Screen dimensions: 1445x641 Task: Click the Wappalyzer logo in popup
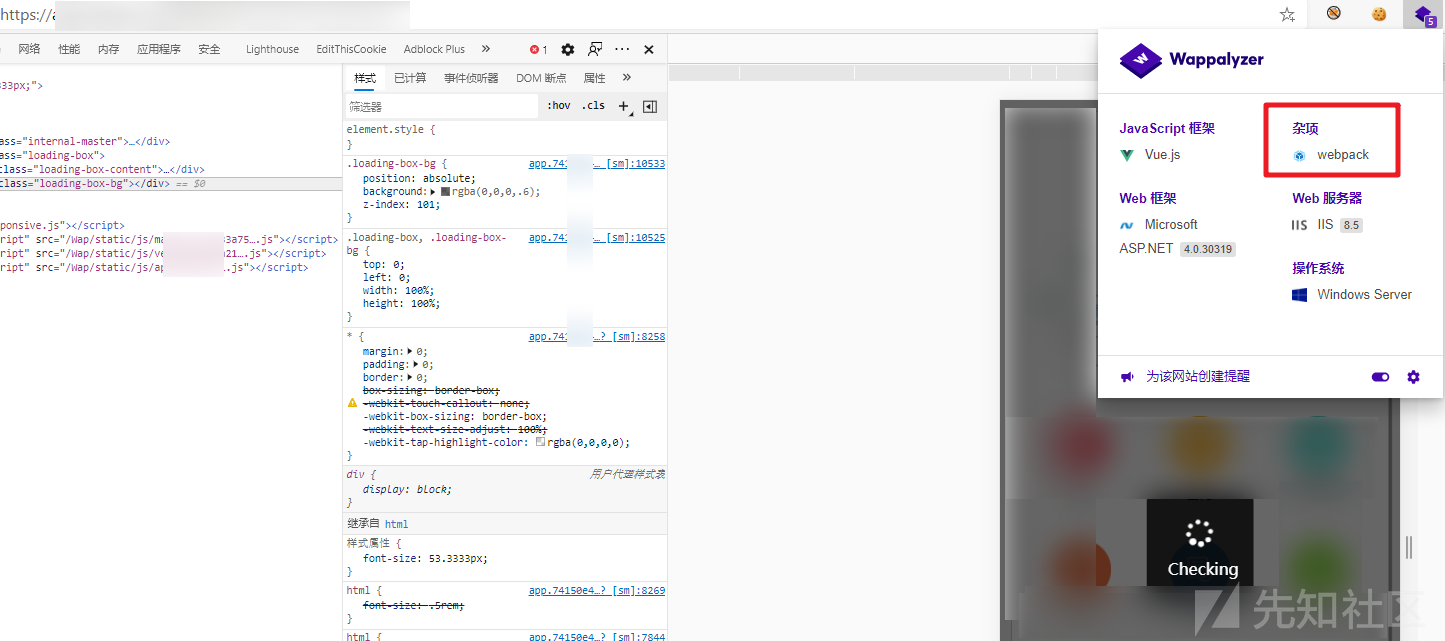point(1192,60)
